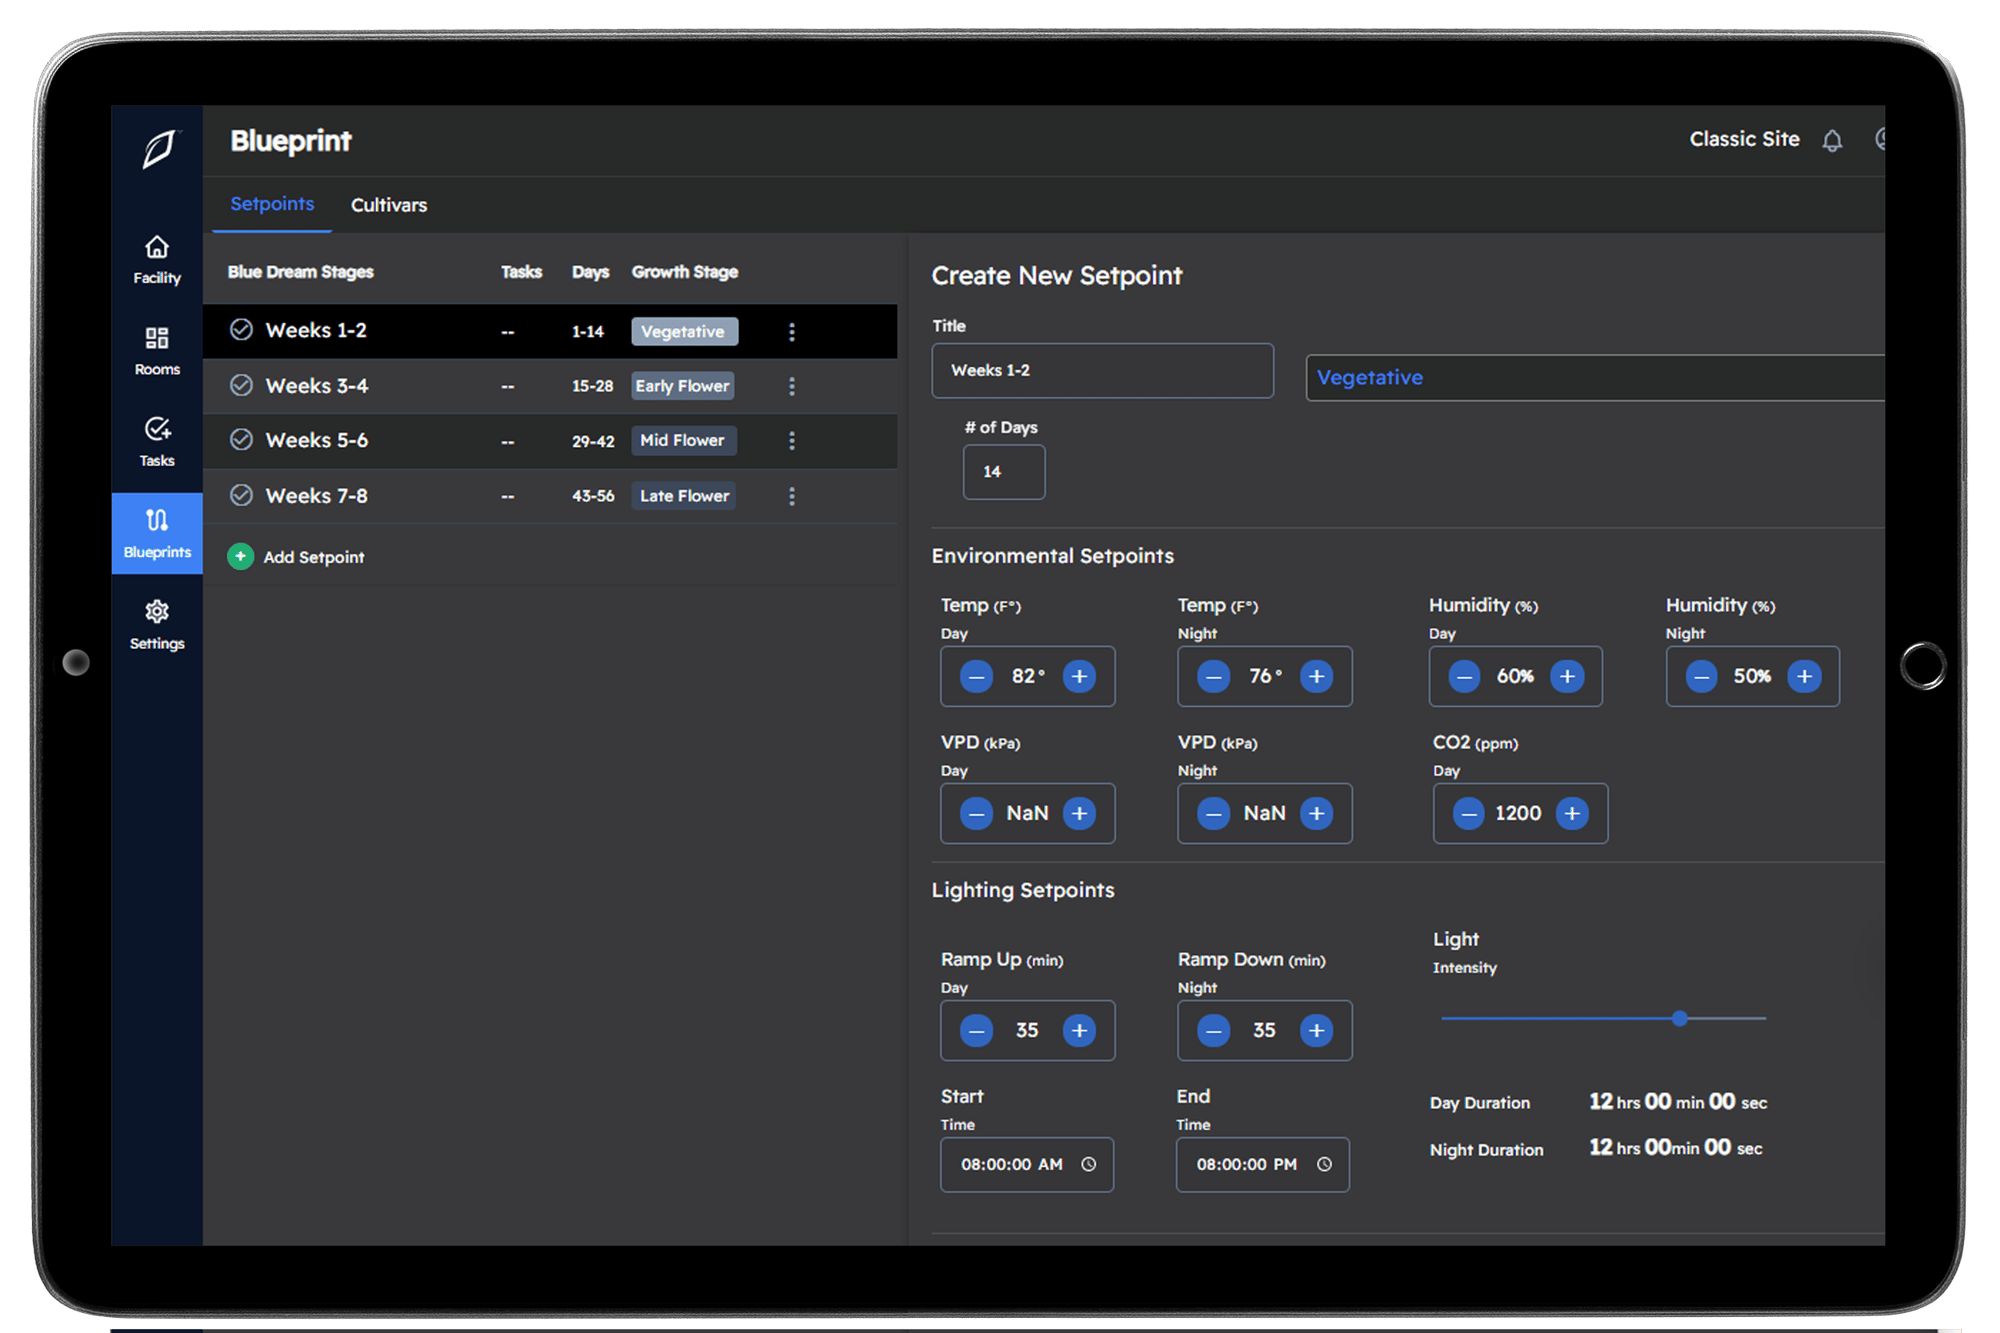Click green plus Add Setpoint icon

tap(240, 557)
